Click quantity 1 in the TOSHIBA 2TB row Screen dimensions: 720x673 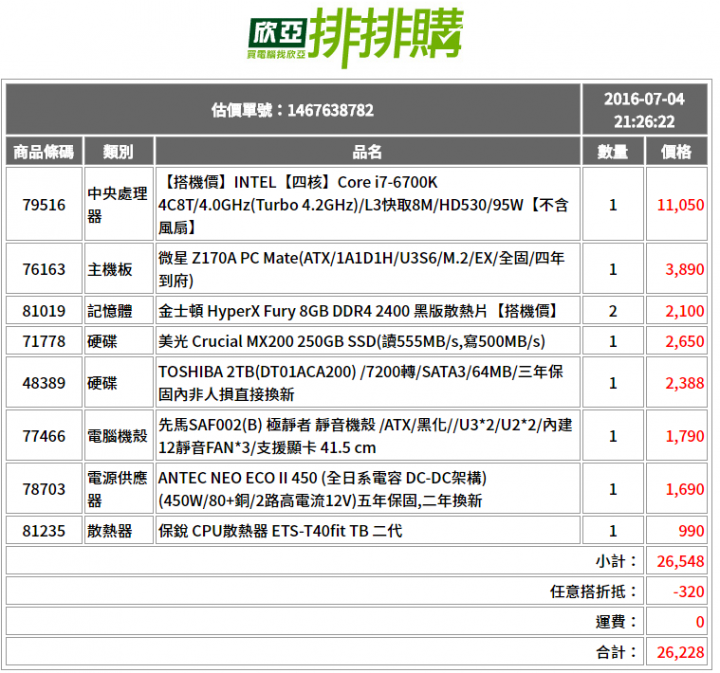coord(613,383)
